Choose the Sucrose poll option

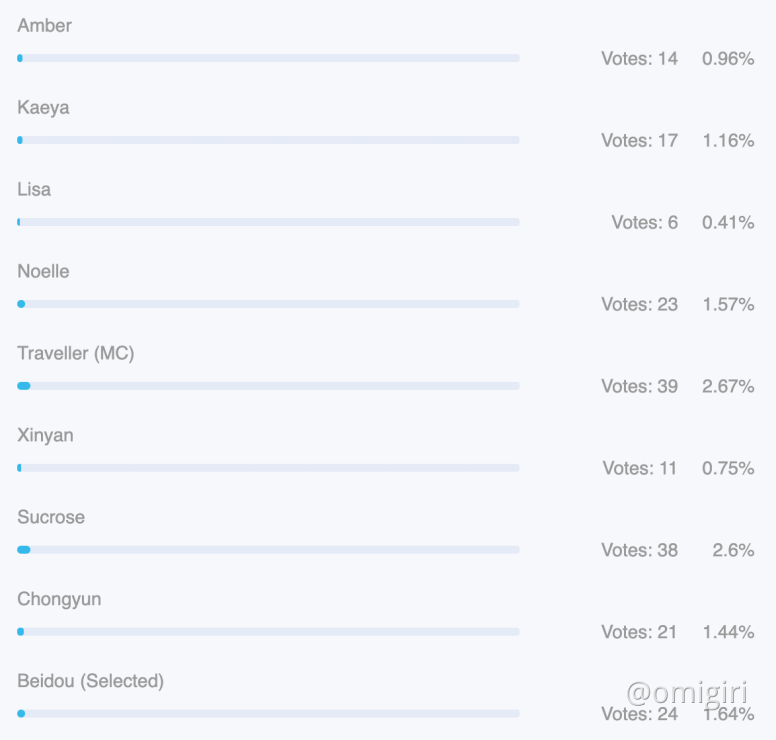coord(51,518)
